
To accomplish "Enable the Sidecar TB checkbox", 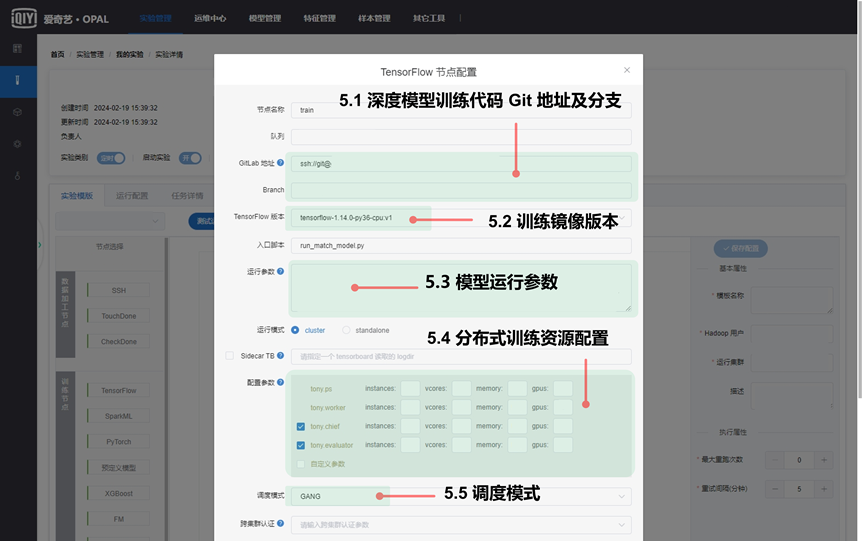I will [230, 356].
